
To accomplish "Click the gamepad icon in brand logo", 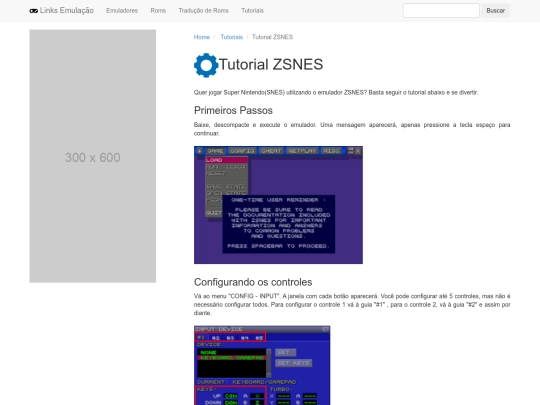I will pos(33,11).
